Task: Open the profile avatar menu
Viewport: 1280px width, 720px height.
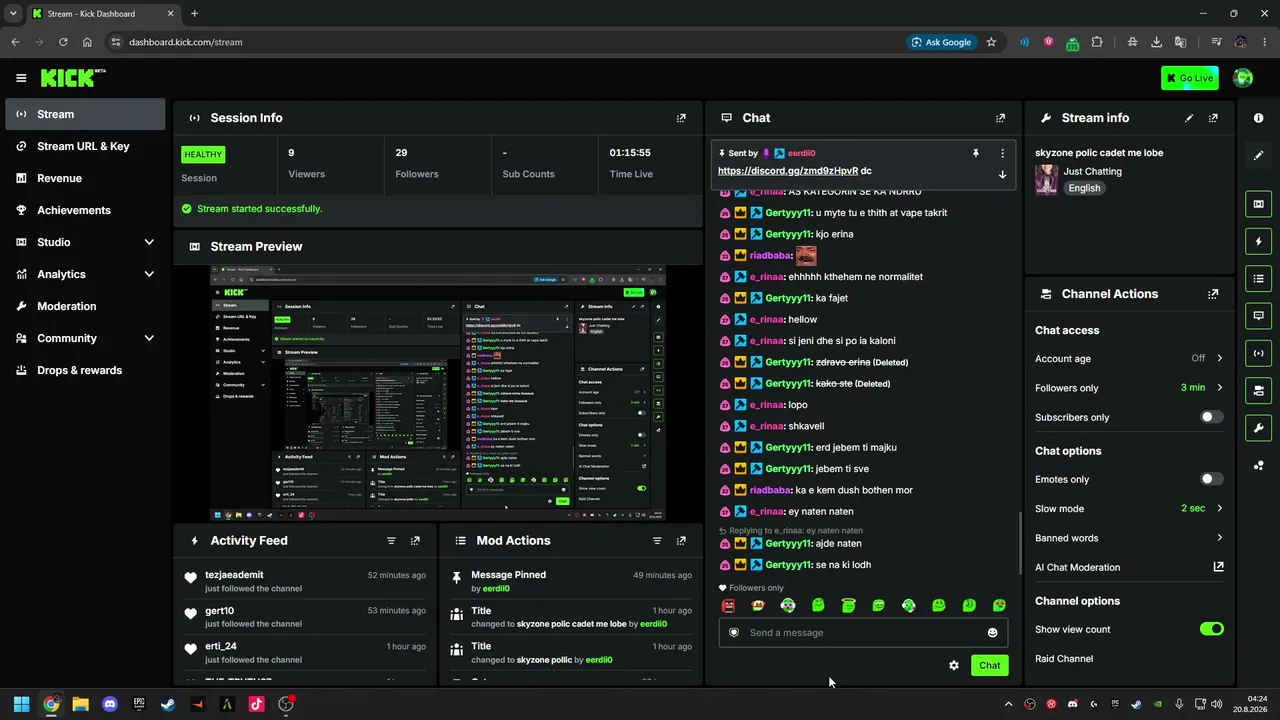Action: (x=1243, y=78)
